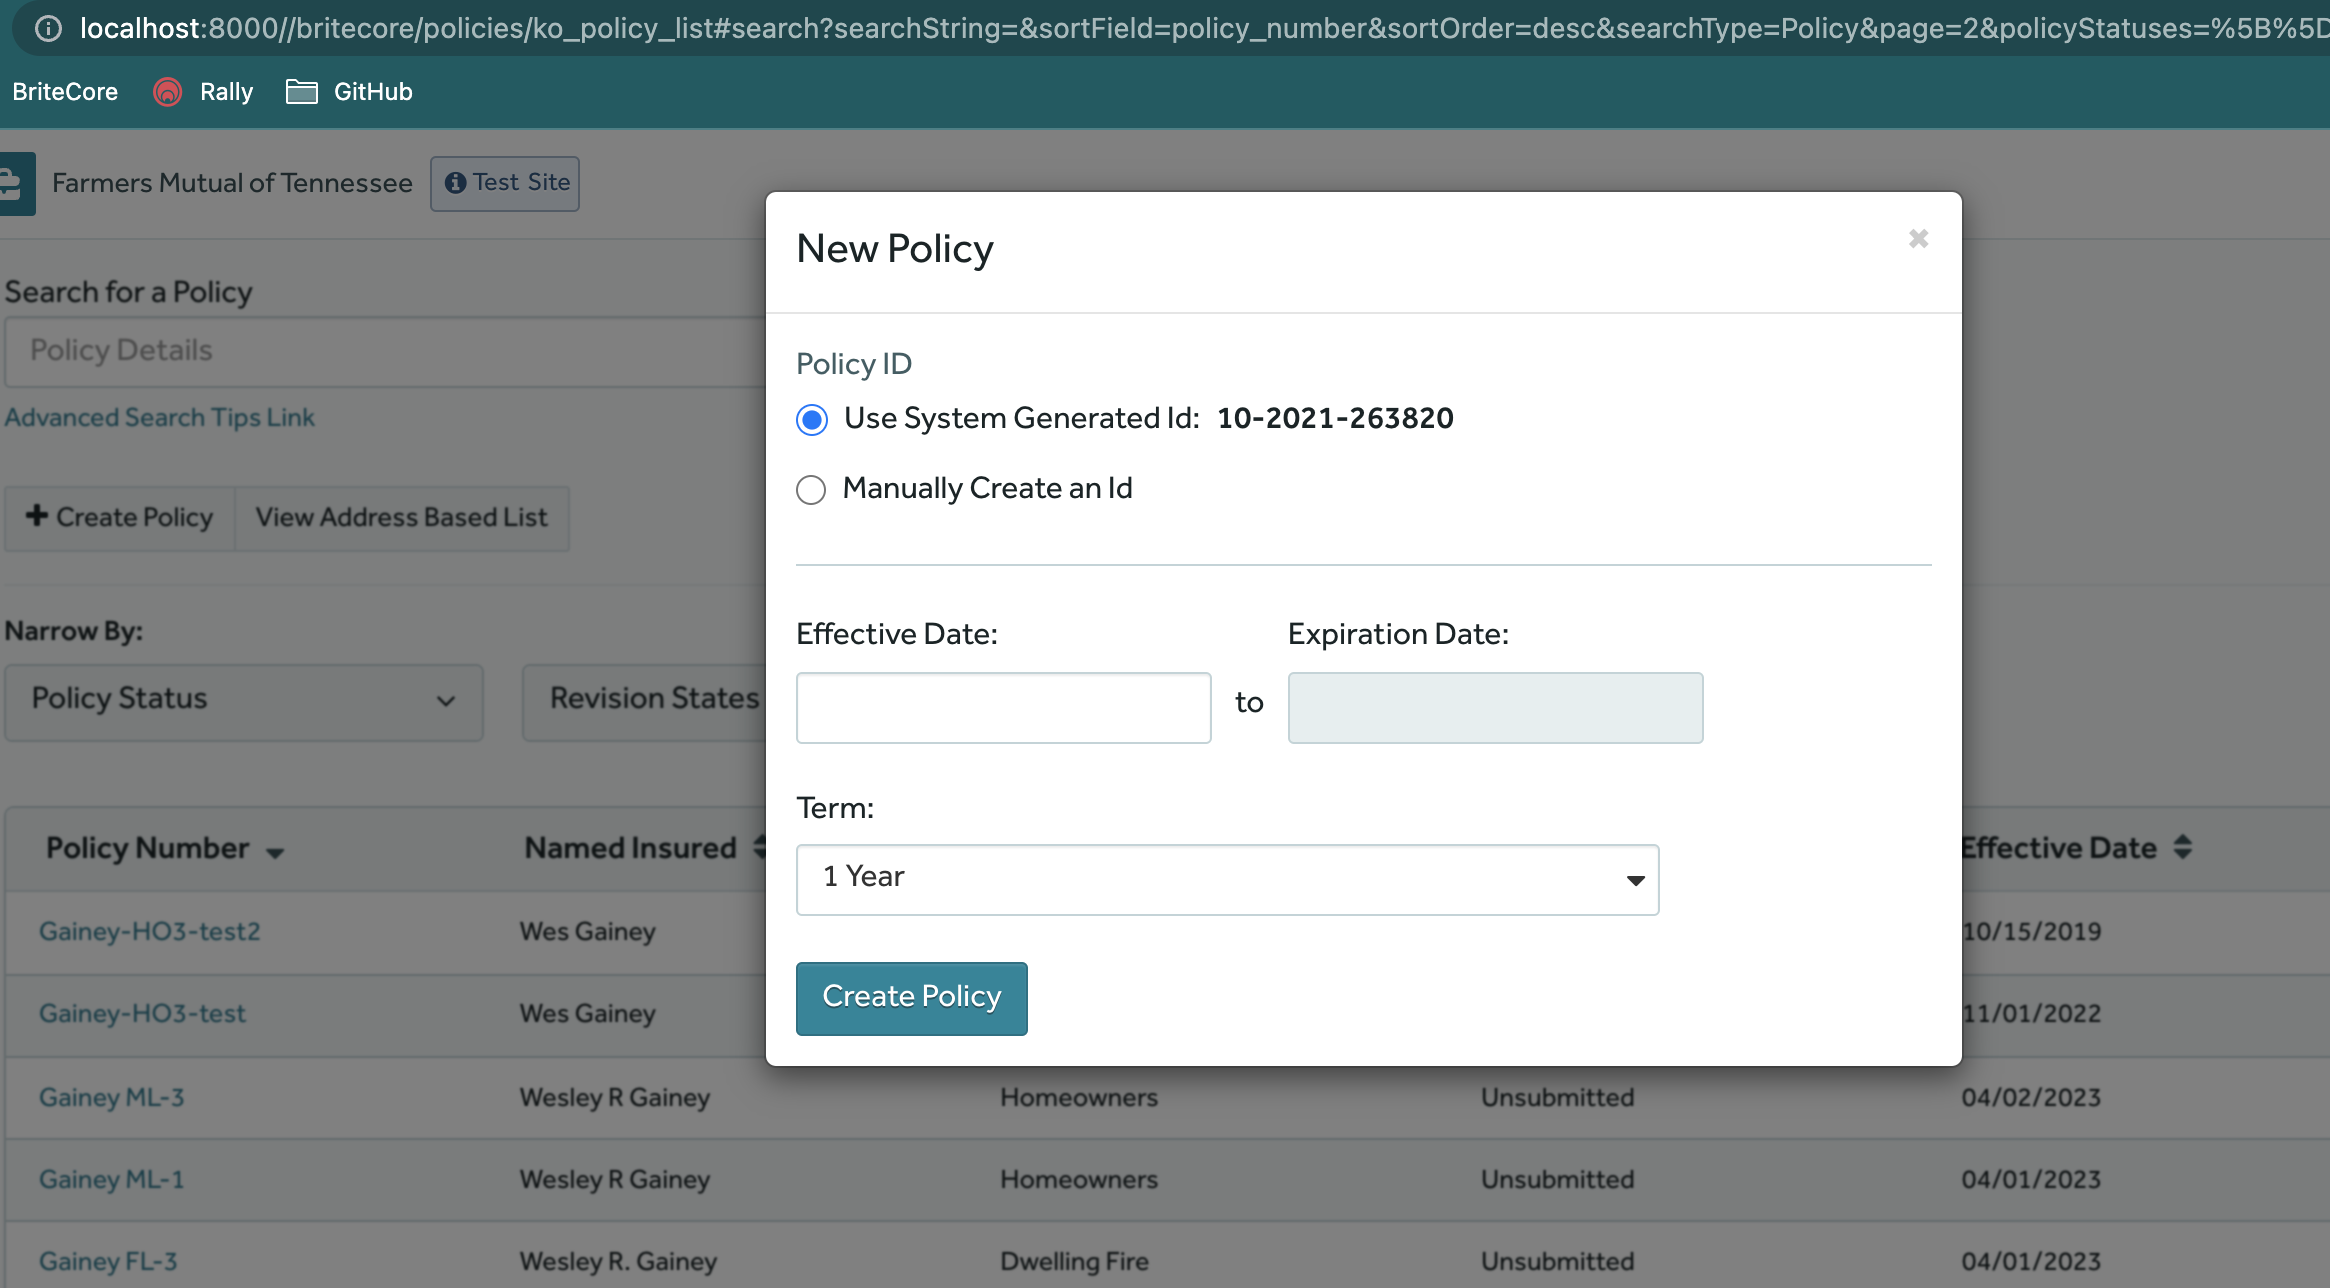Close the New Policy dialog

pyautogui.click(x=1918, y=239)
